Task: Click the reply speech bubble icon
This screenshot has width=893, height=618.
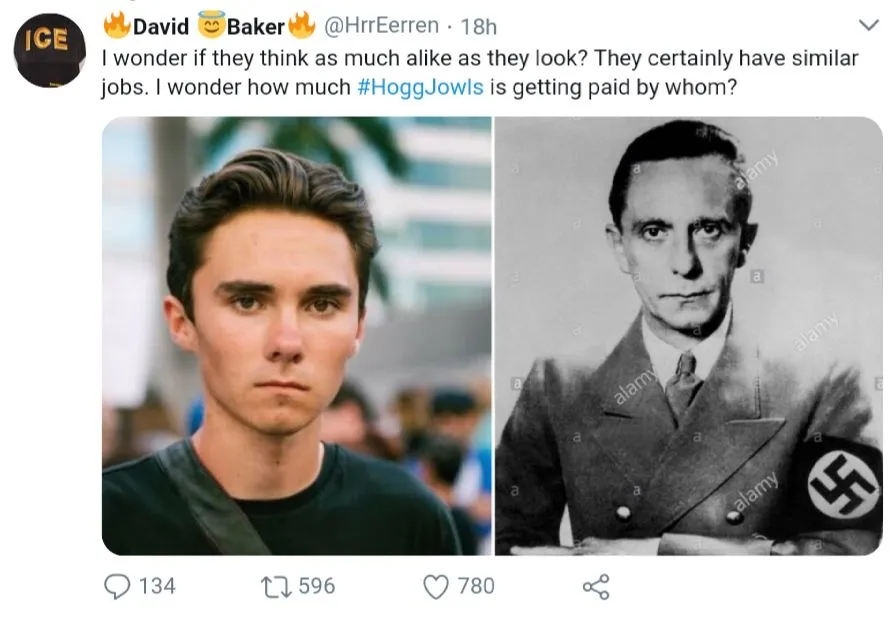Action: pyautogui.click(x=117, y=586)
